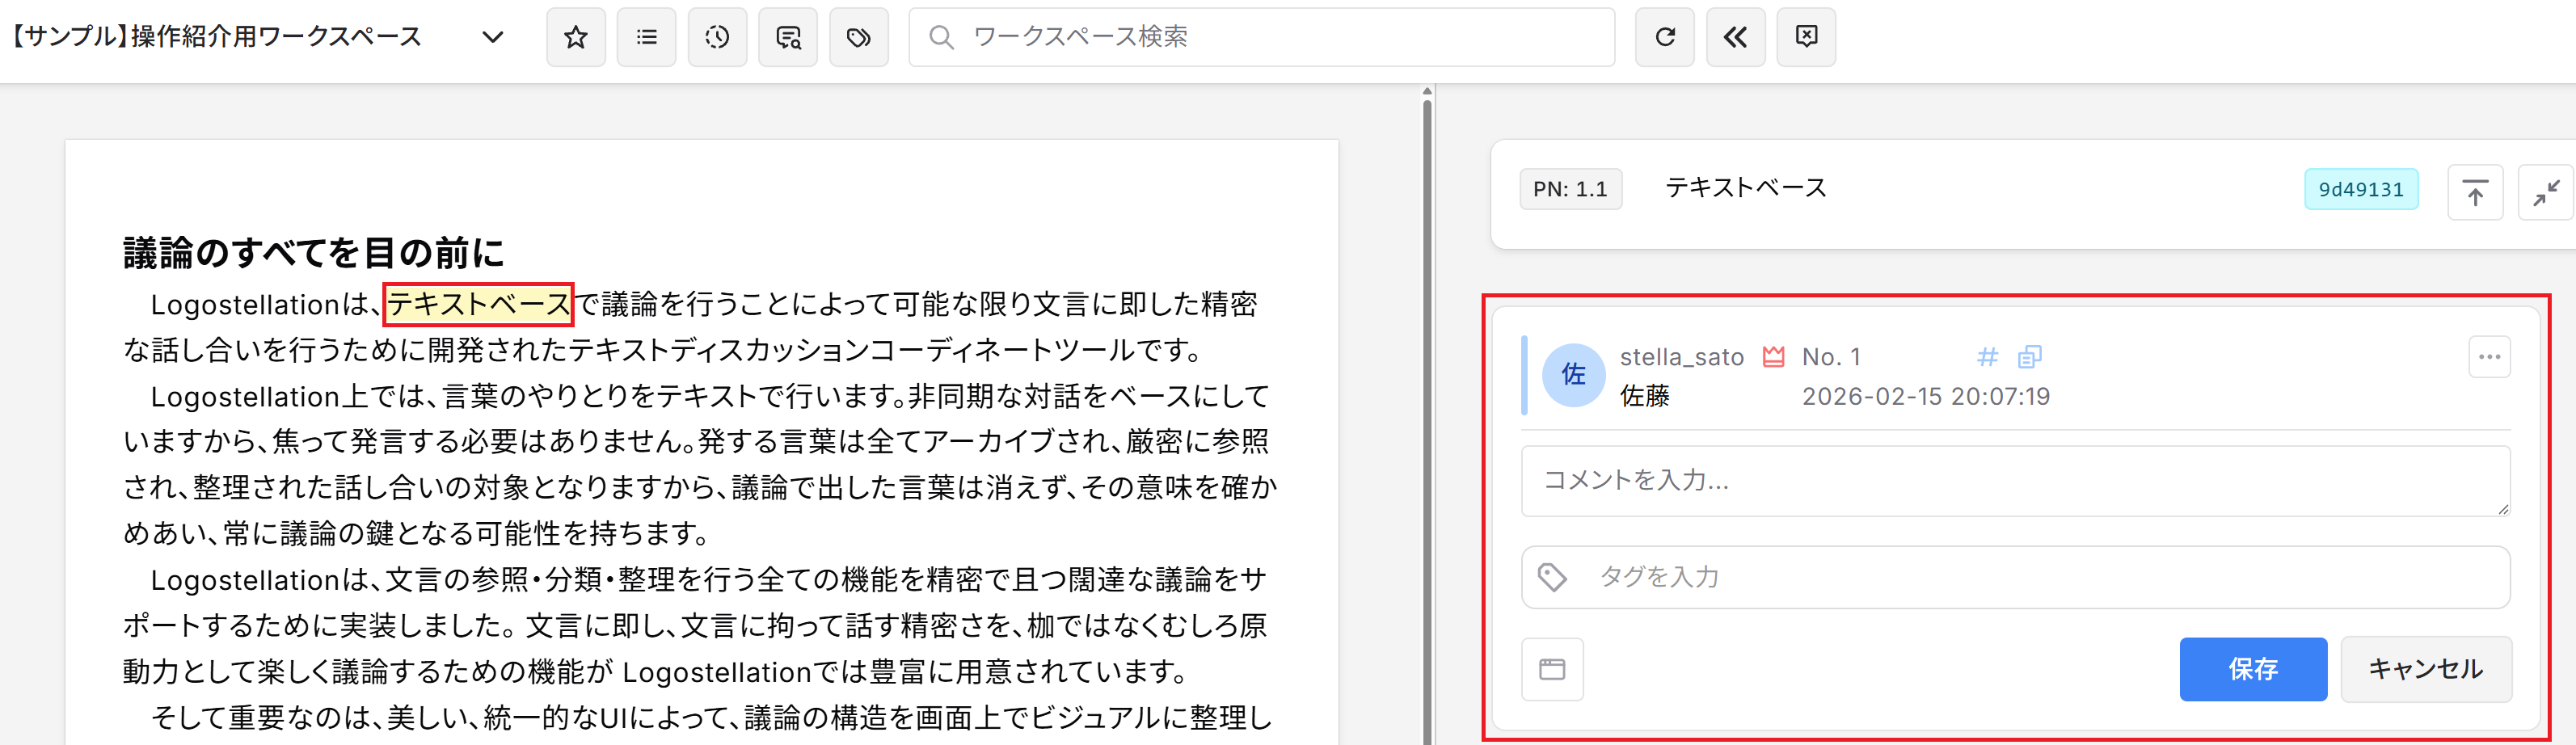Image resolution: width=2576 pixels, height=745 pixels.
Task: Open the comment search icon
Action: 788,37
